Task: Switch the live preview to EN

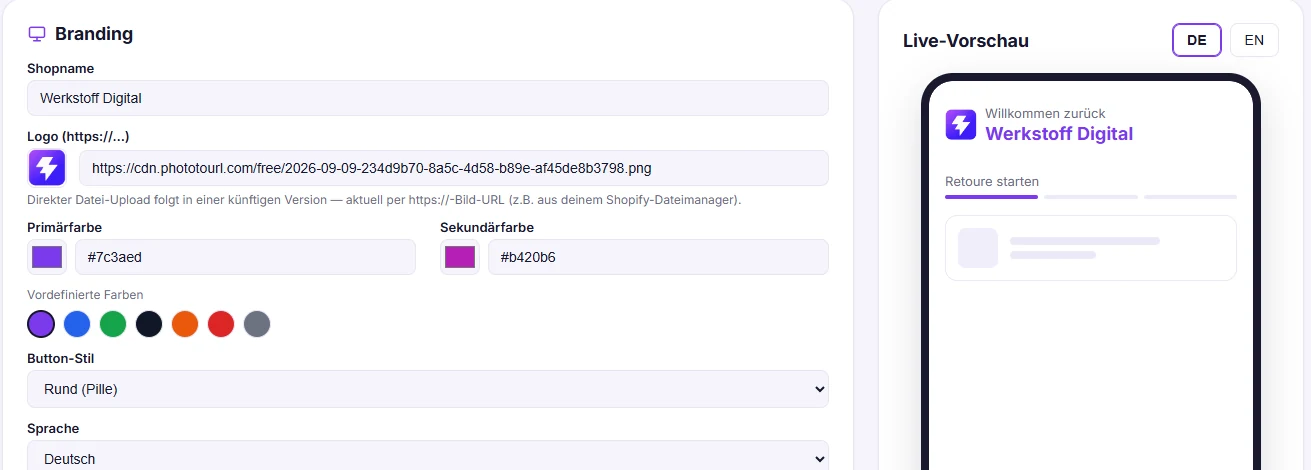Action: point(1254,40)
